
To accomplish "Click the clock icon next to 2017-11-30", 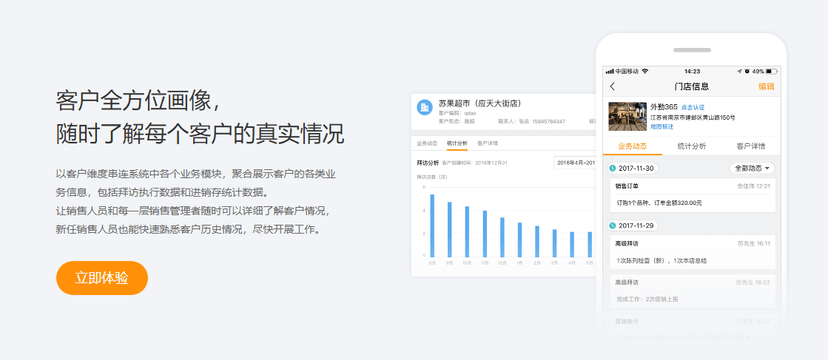I will pyautogui.click(x=613, y=168).
